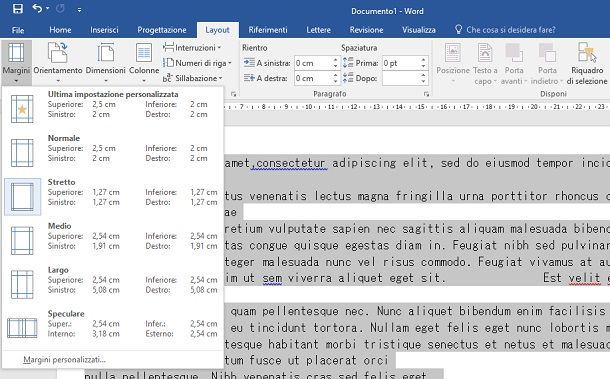Open the Interruzioni breaks dropdown

click(x=192, y=48)
